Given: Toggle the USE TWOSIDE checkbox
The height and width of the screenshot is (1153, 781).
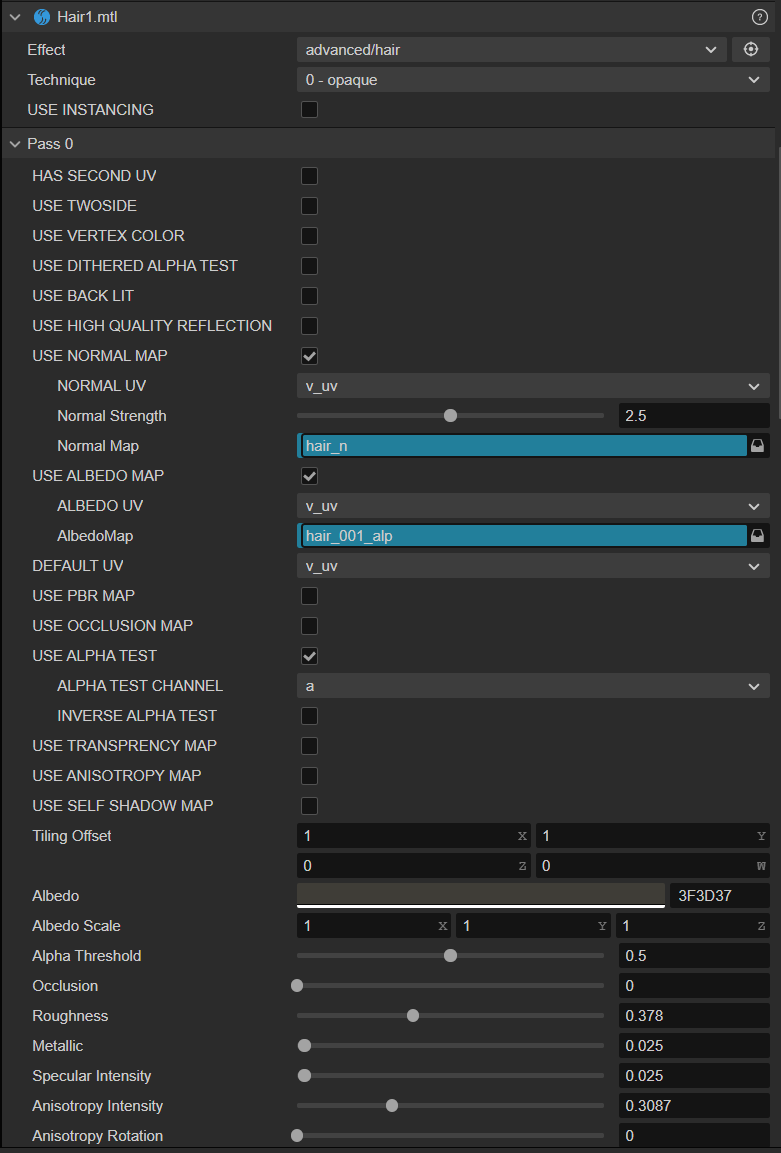Looking at the screenshot, I should [x=310, y=206].
